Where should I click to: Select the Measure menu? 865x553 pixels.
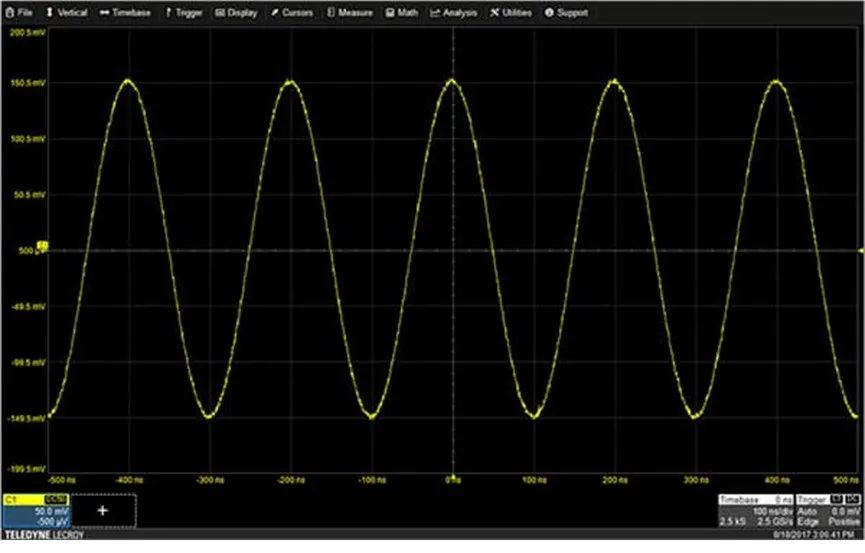pyautogui.click(x=350, y=13)
